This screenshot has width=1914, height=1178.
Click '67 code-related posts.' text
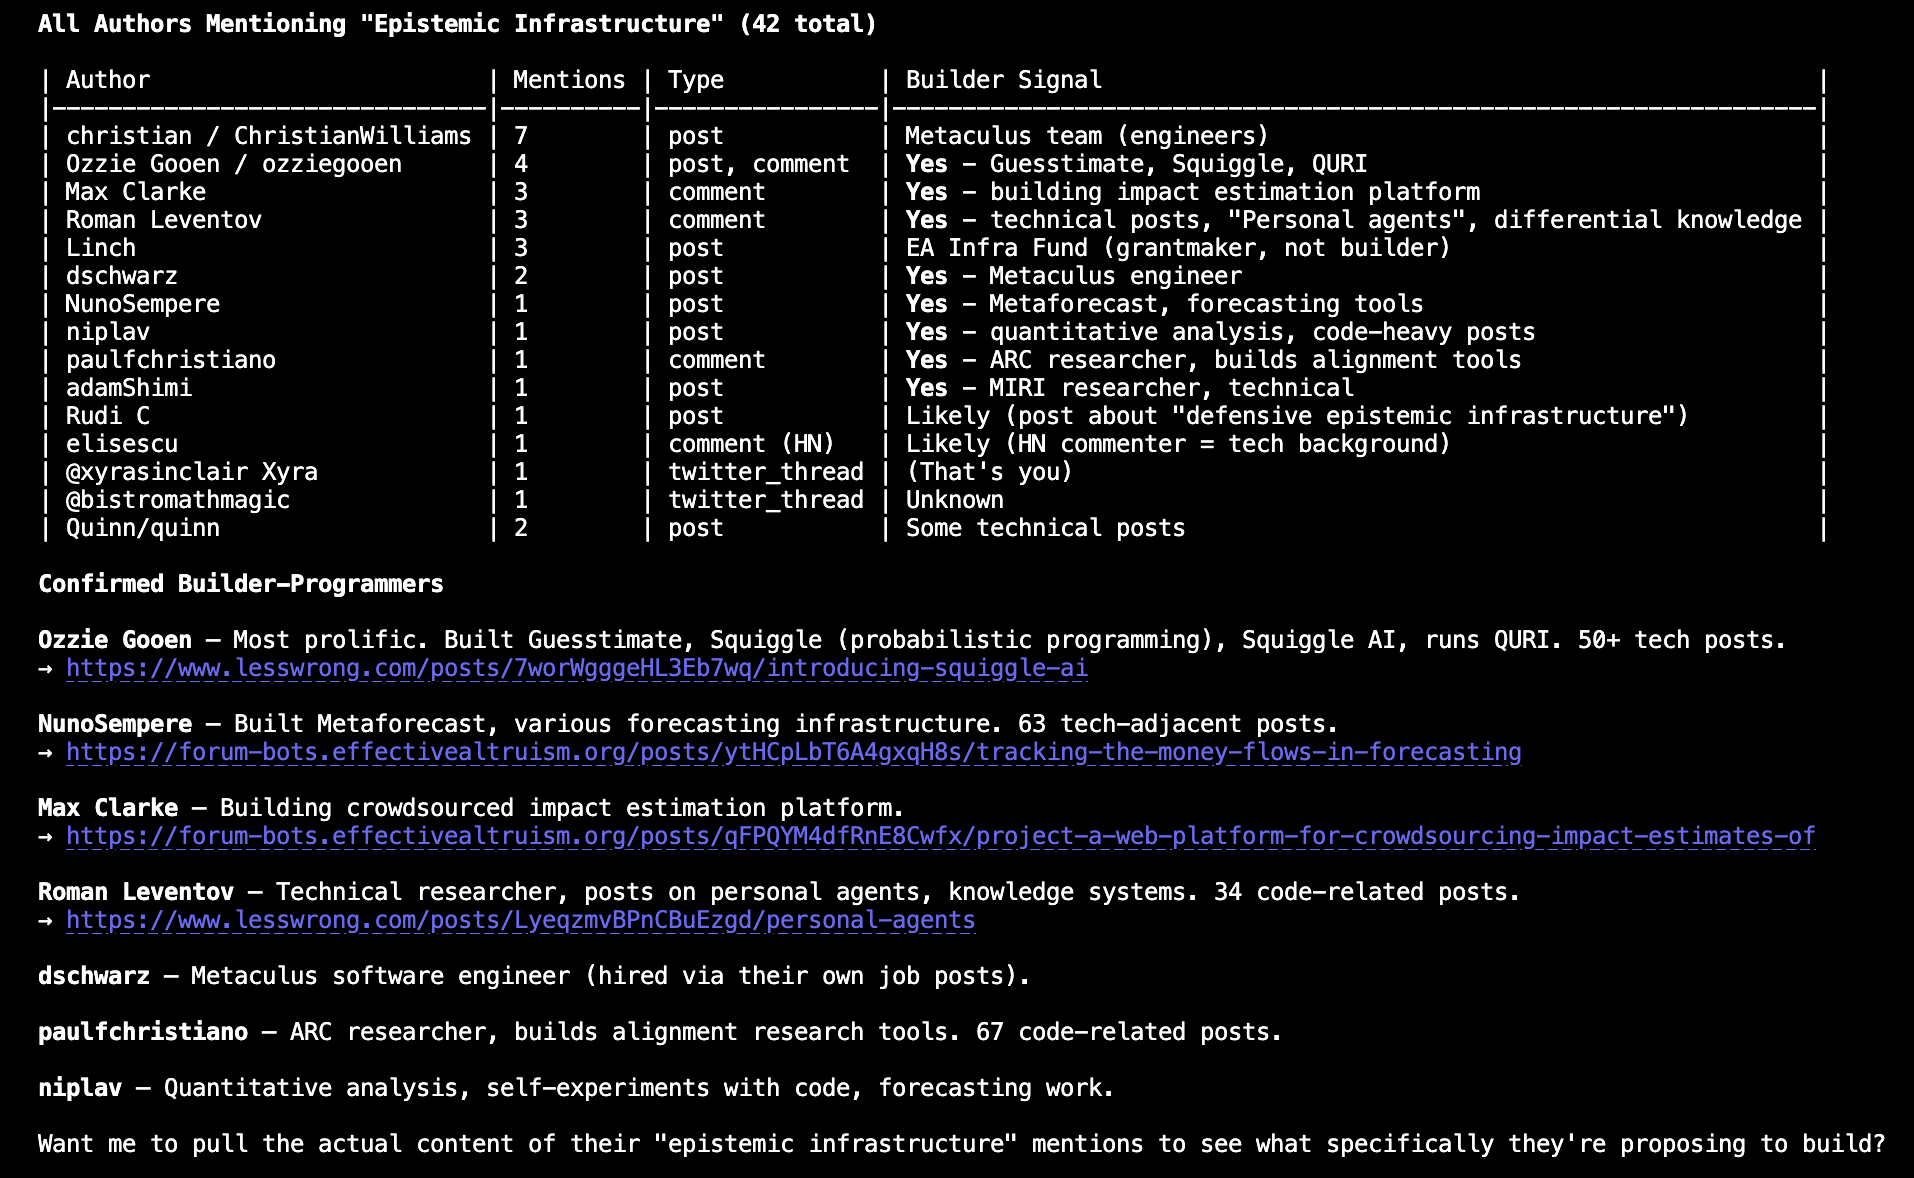click(1130, 1032)
